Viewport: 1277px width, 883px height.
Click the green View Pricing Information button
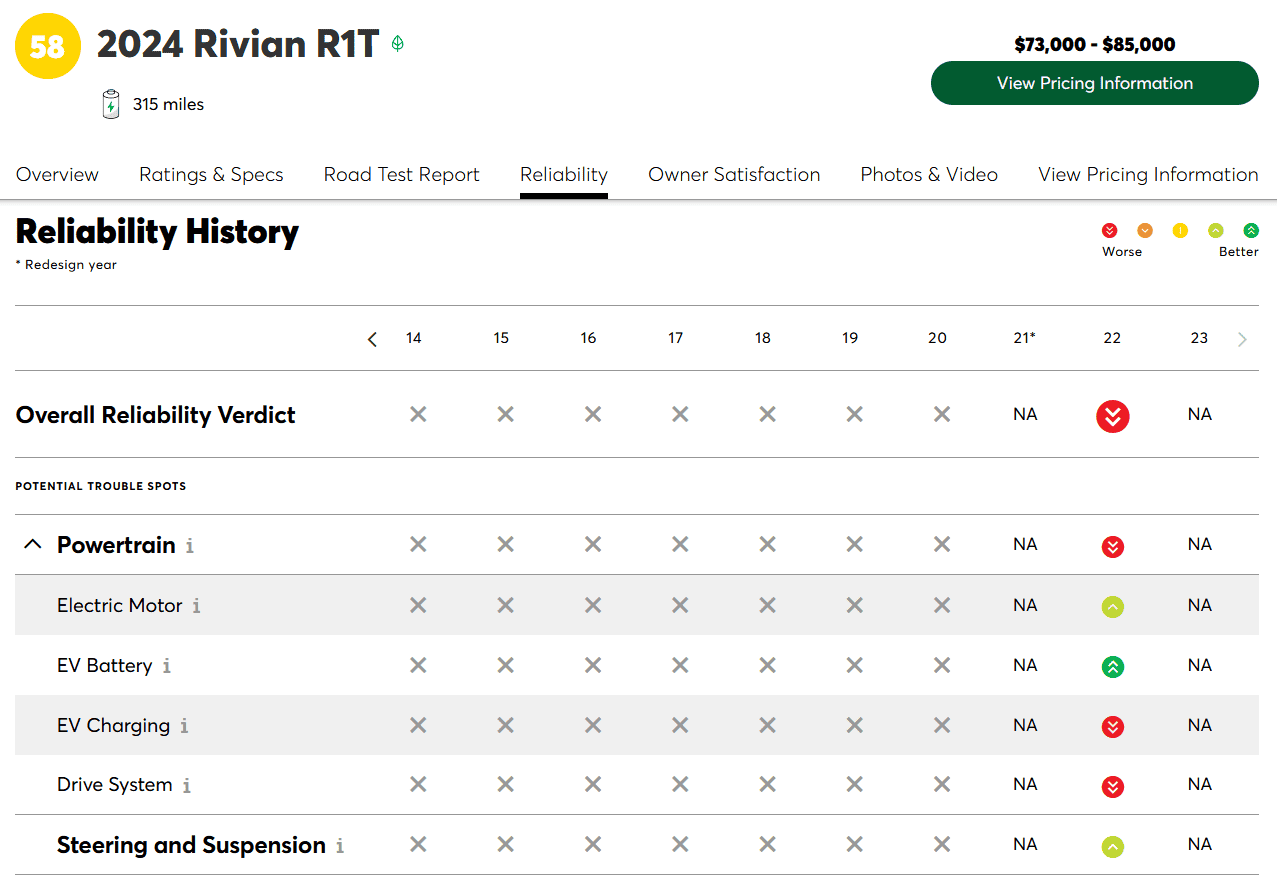click(x=1094, y=83)
